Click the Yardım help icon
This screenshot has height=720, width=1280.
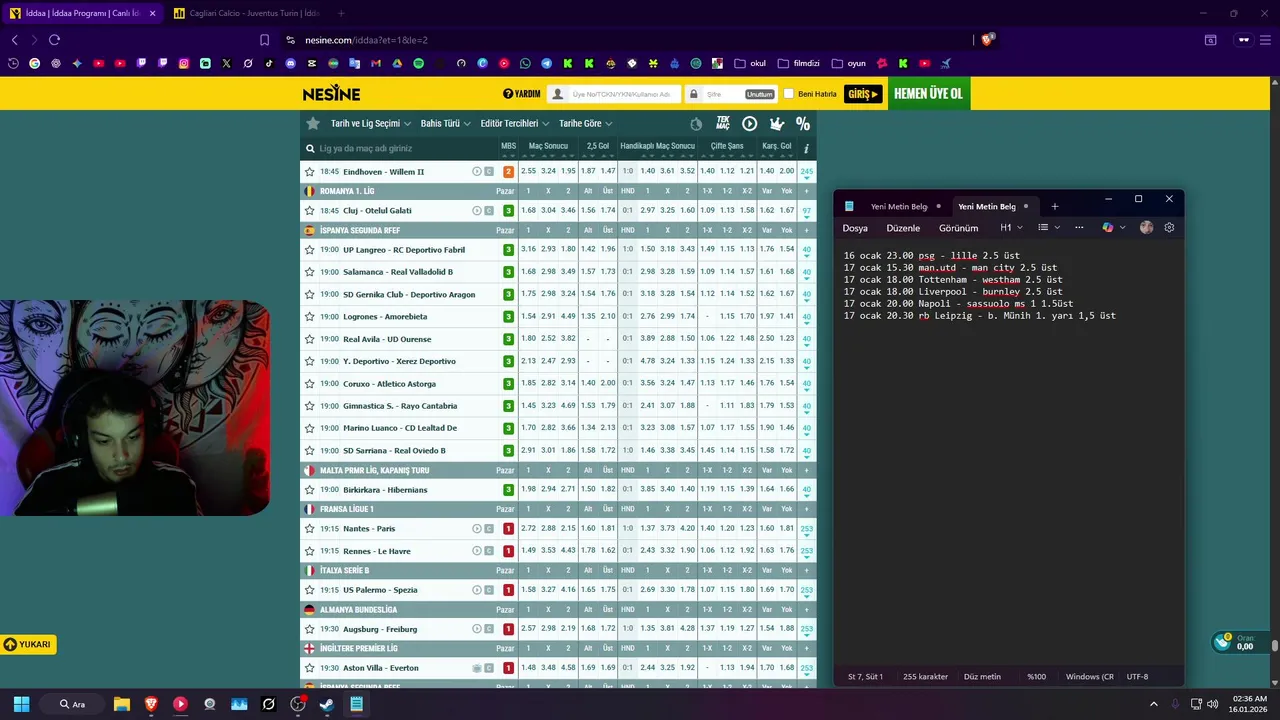pyautogui.click(x=521, y=94)
